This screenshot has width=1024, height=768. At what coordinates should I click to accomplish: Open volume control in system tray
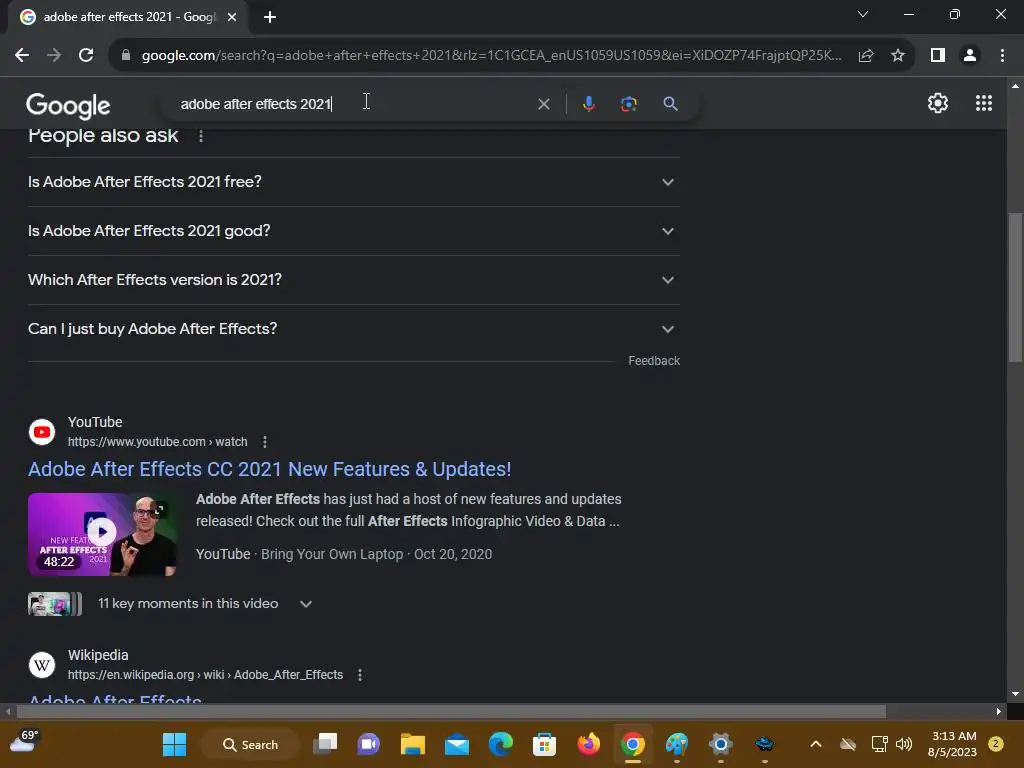[904, 744]
